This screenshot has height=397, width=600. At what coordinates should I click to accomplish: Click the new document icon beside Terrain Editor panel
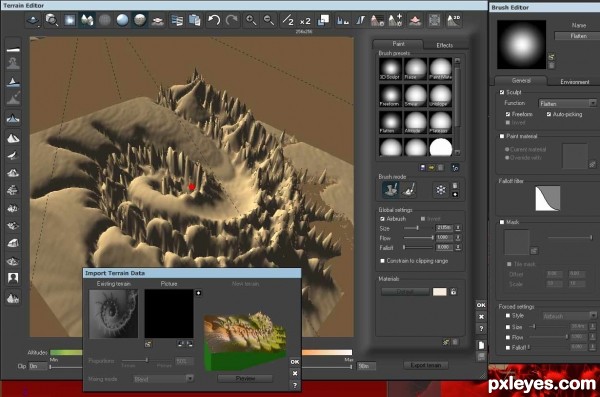(x=481, y=345)
